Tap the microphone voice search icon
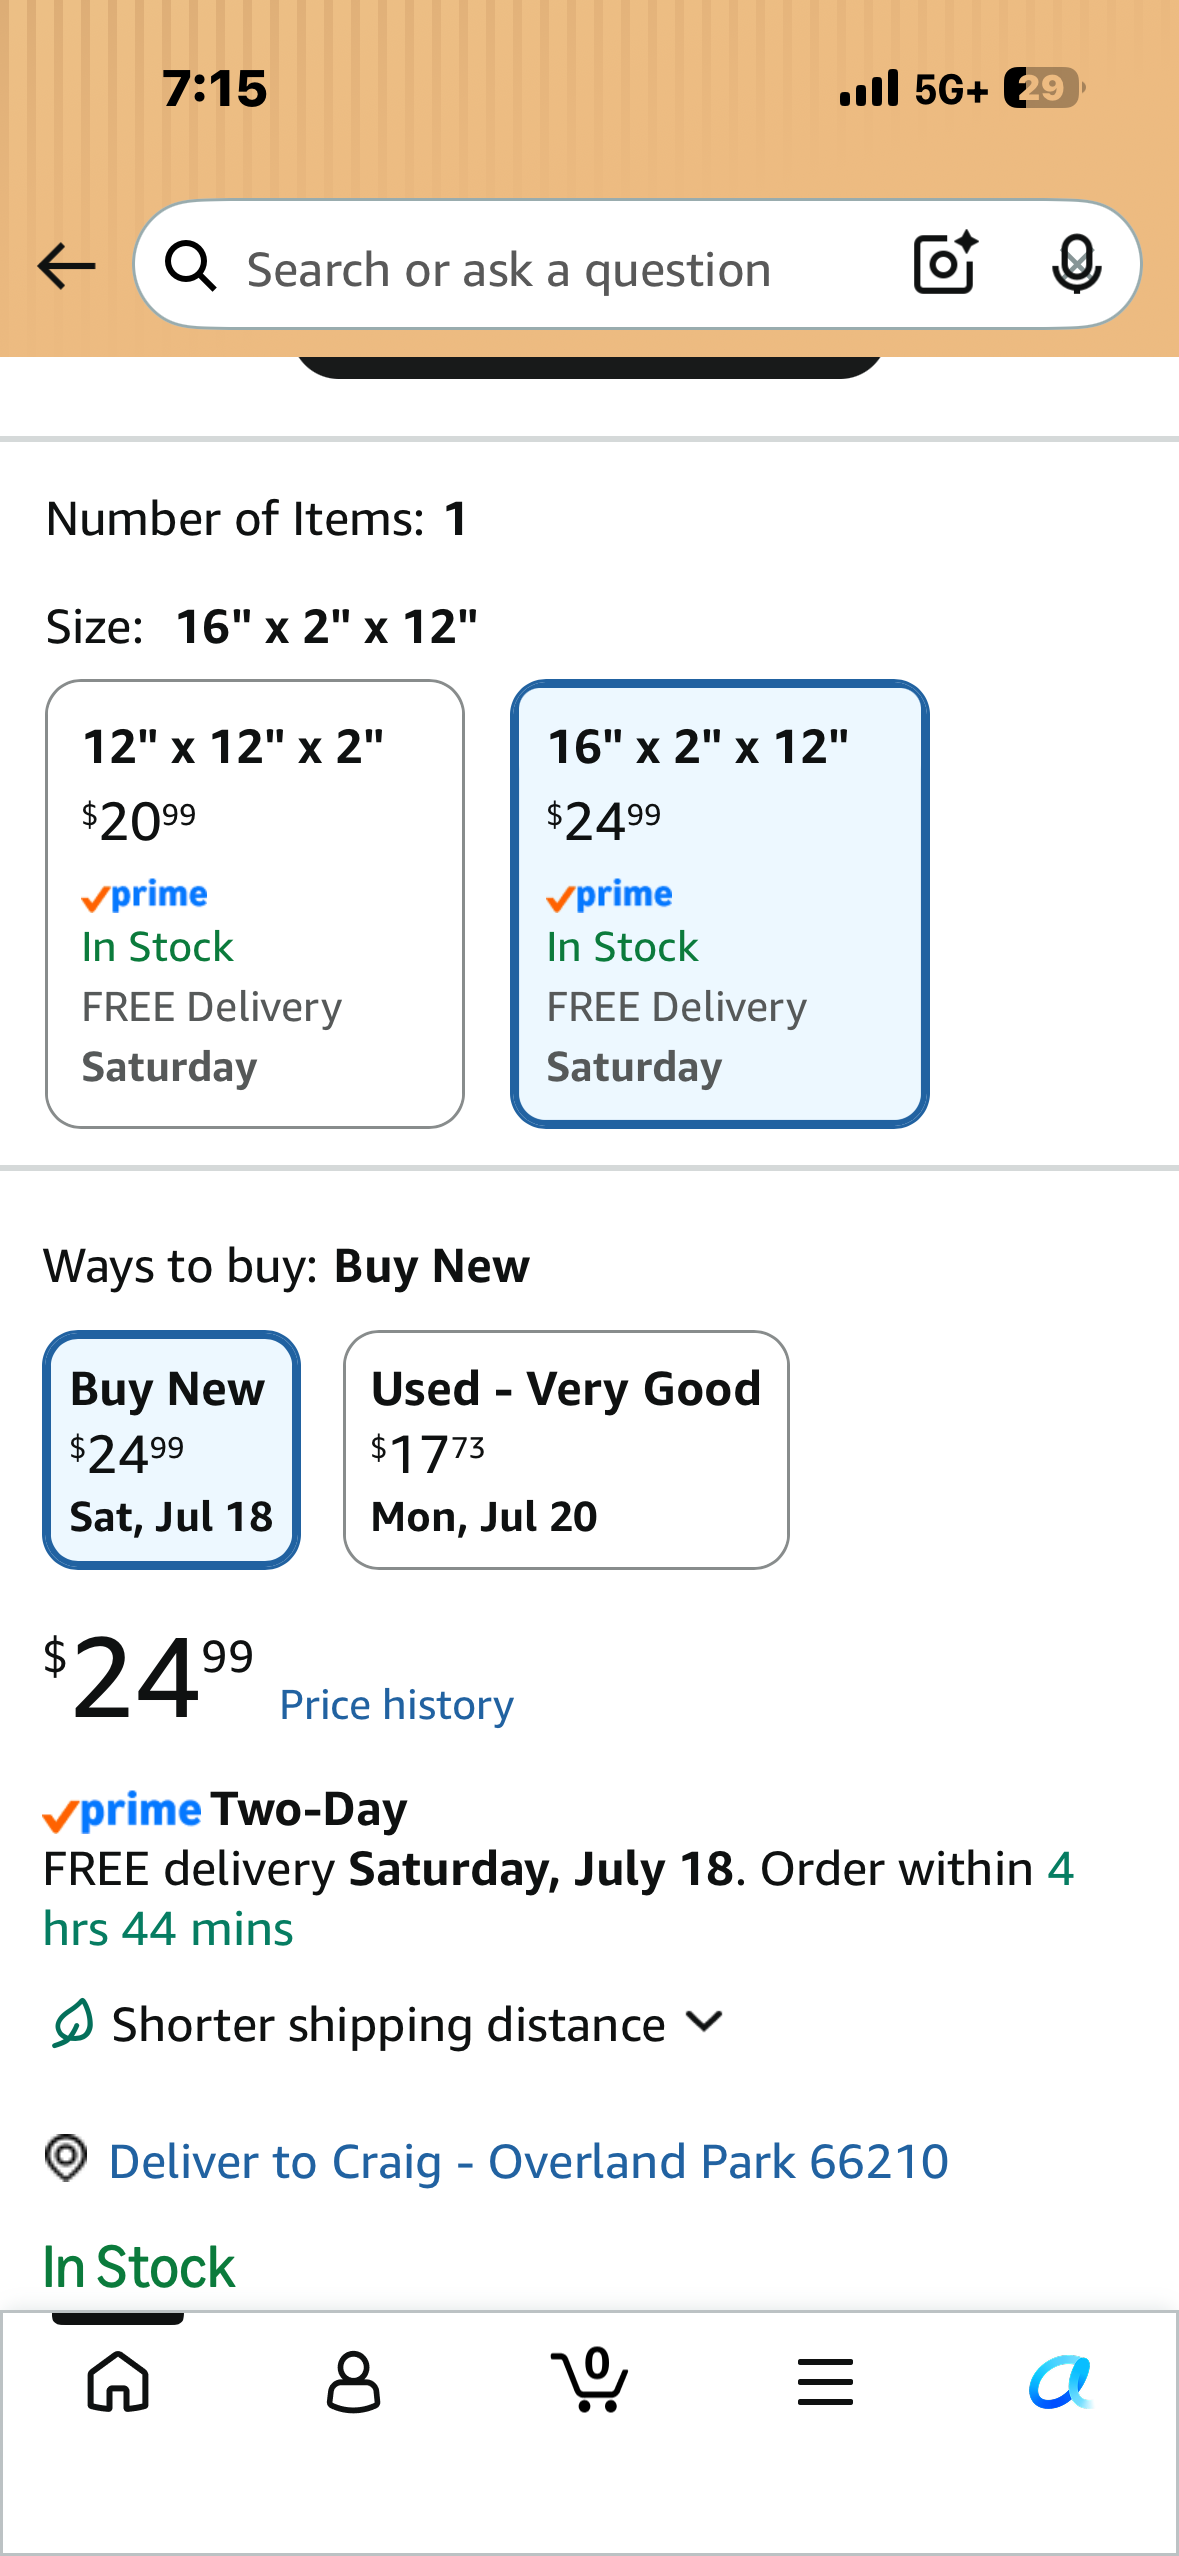Viewport: 1179px width, 2556px height. click(x=1076, y=264)
